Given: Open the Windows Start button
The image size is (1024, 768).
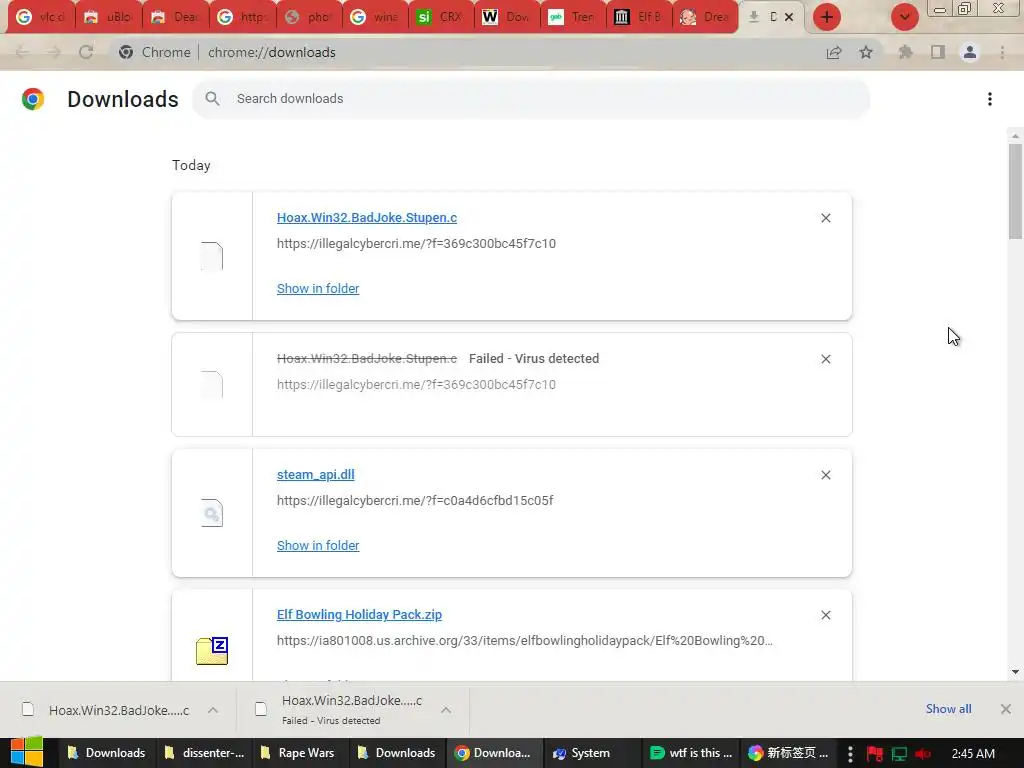Looking at the screenshot, I should [x=27, y=753].
